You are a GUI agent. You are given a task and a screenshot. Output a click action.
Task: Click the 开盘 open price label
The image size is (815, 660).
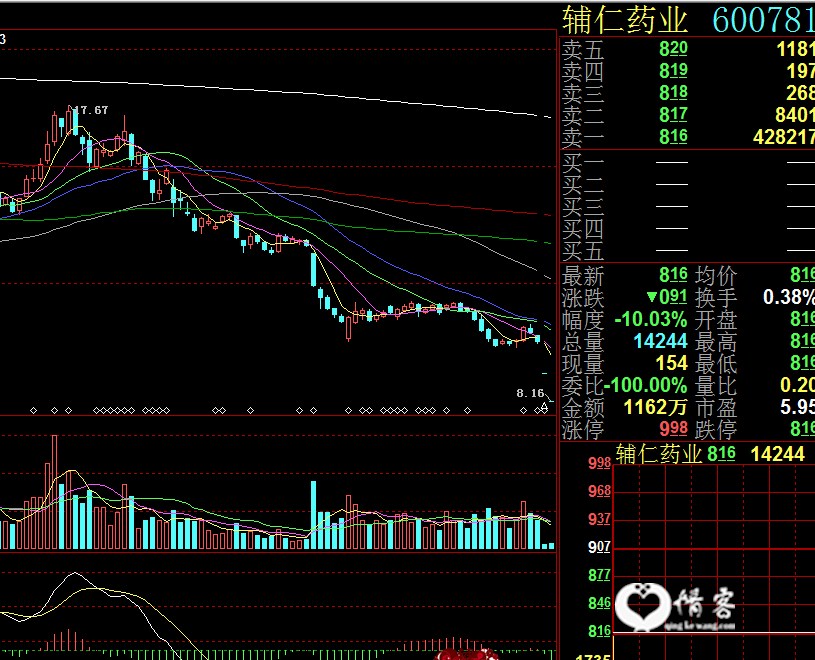click(x=716, y=320)
